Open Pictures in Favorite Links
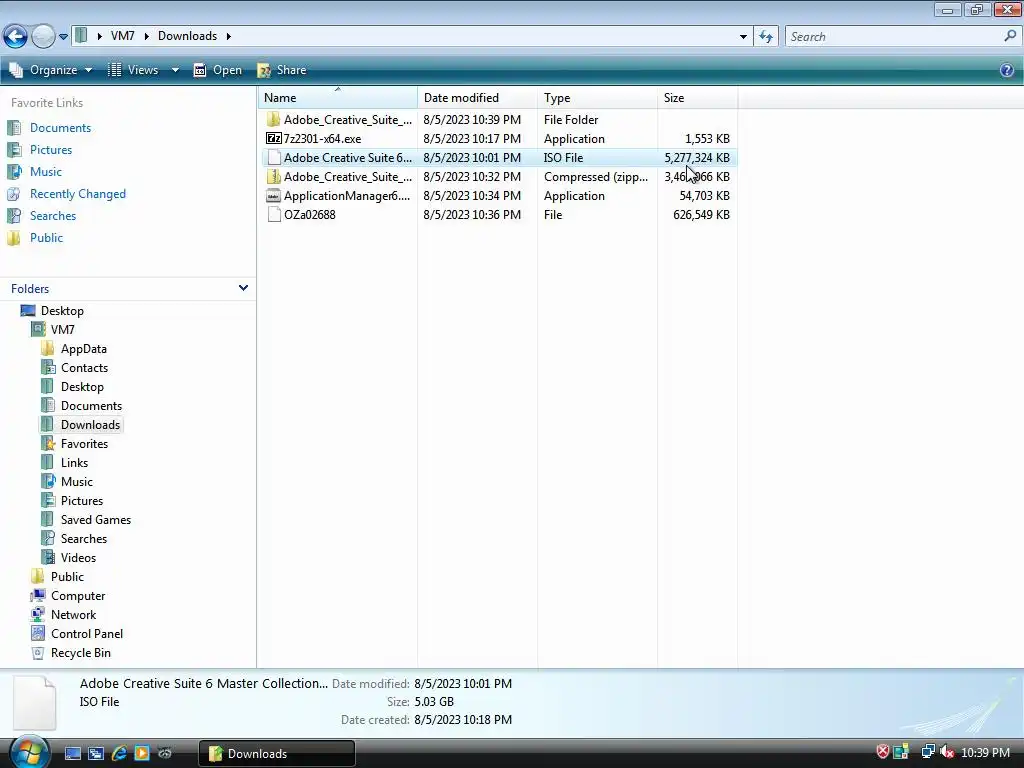1024x768 pixels. (51, 150)
